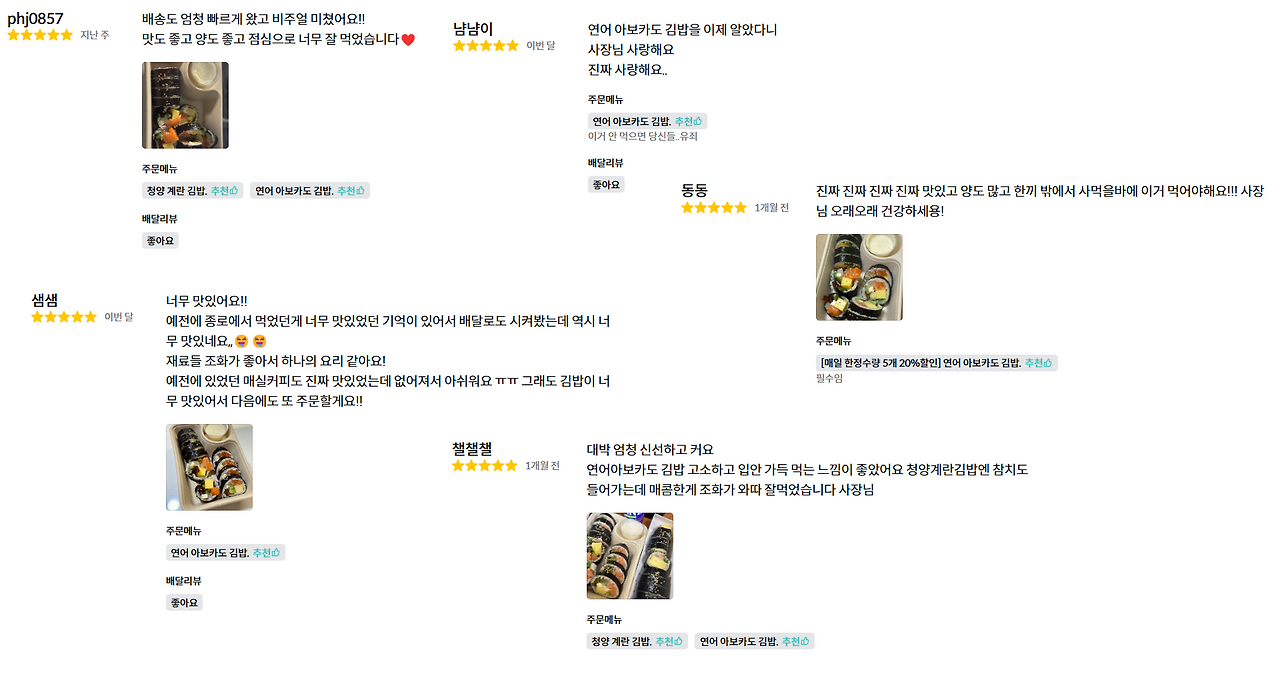
Task: Click a star in phj0857's five-star rating
Action: [40, 34]
